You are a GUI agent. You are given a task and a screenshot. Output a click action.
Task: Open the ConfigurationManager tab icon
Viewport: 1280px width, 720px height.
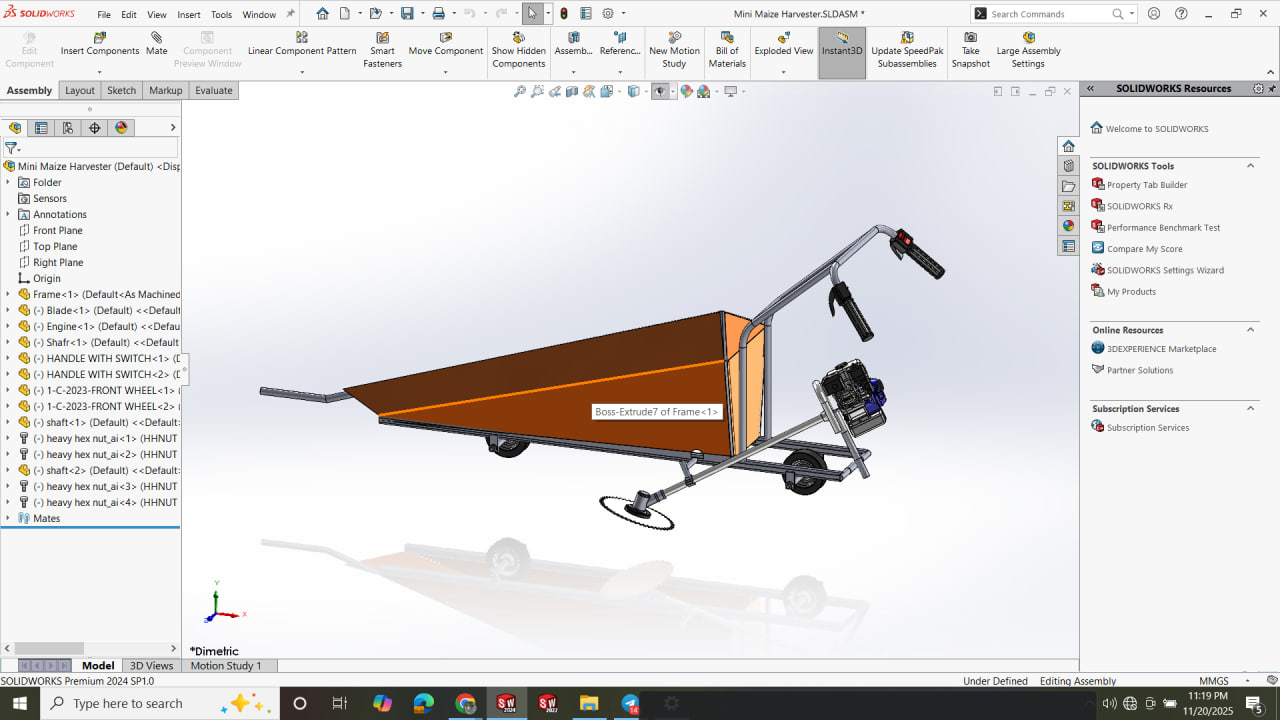coord(68,128)
